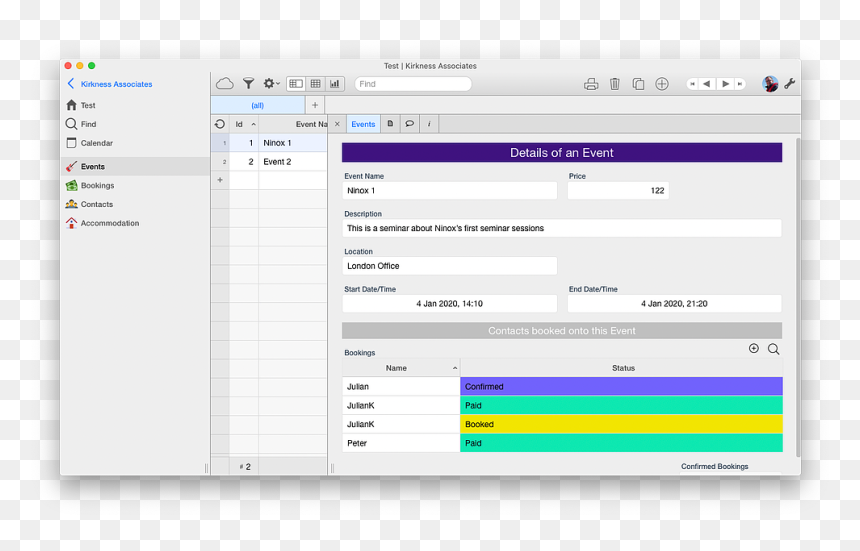
Task: Click Peter's green Paid status cell
Action: point(621,443)
